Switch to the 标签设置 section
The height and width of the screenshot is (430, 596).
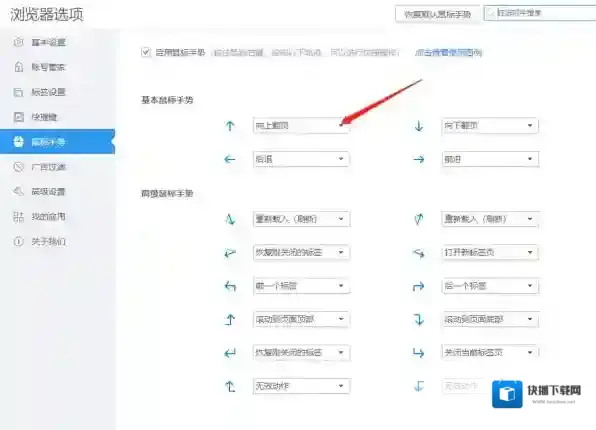[x=48, y=92]
